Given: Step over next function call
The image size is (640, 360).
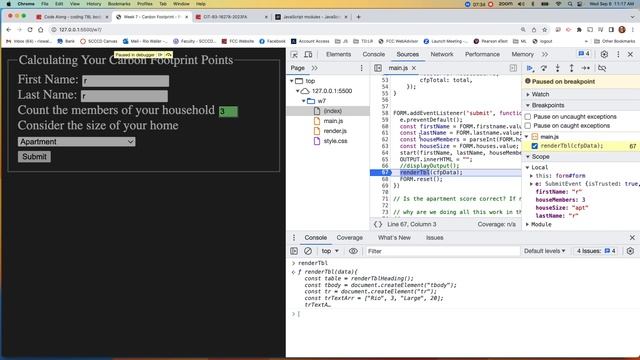Looking at the screenshot, I should 544,68.
